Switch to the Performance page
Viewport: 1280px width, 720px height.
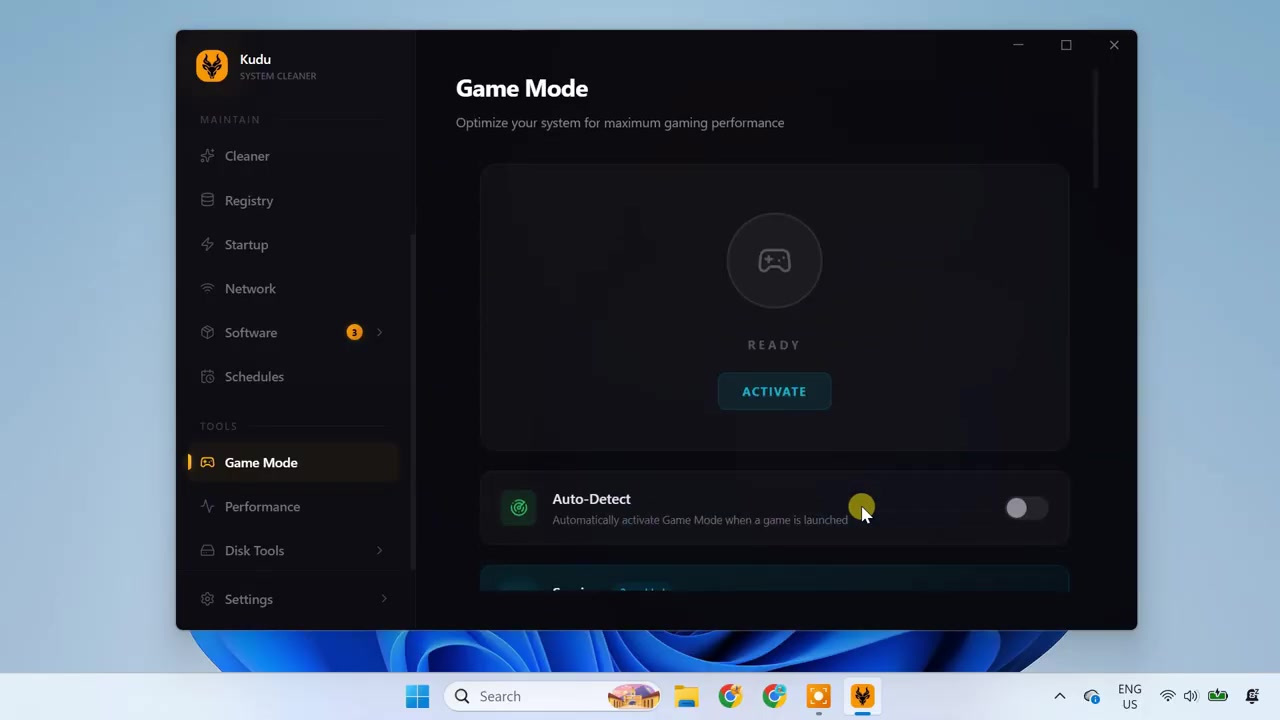(x=292, y=507)
